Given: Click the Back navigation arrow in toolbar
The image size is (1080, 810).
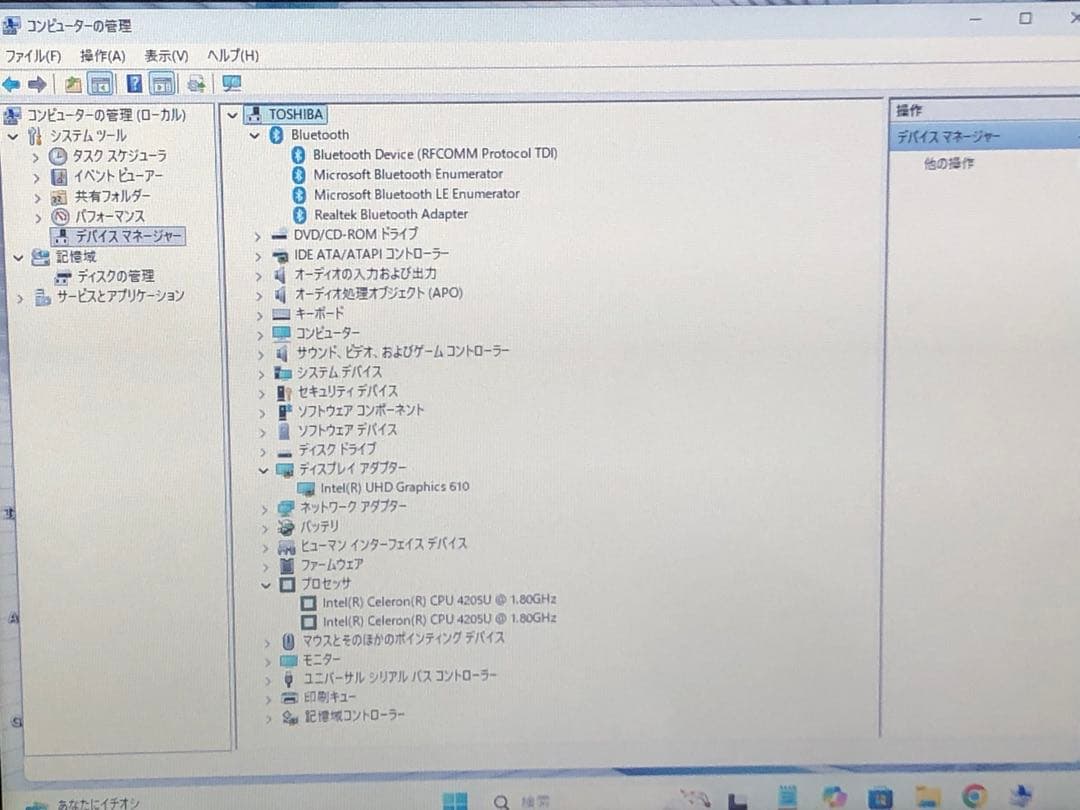Looking at the screenshot, I should (x=10, y=84).
